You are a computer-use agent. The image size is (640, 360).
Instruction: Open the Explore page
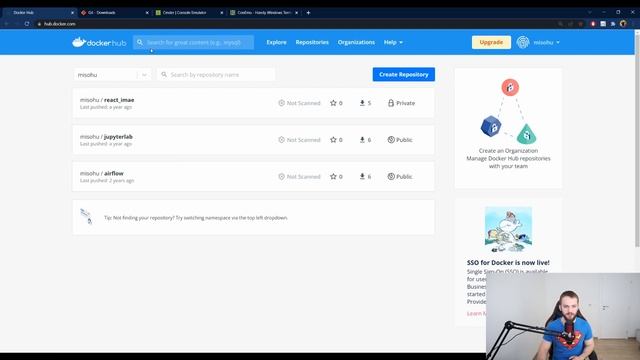276,42
